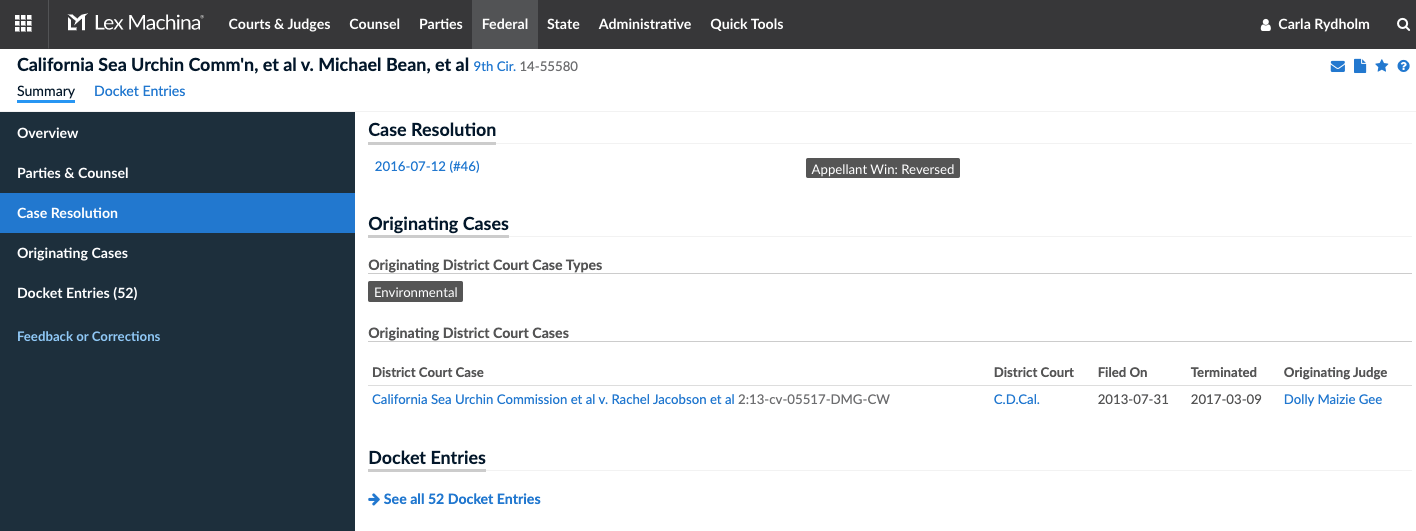The image size is (1416, 531).
Task: Open the Counsel menu
Action: coord(375,24)
